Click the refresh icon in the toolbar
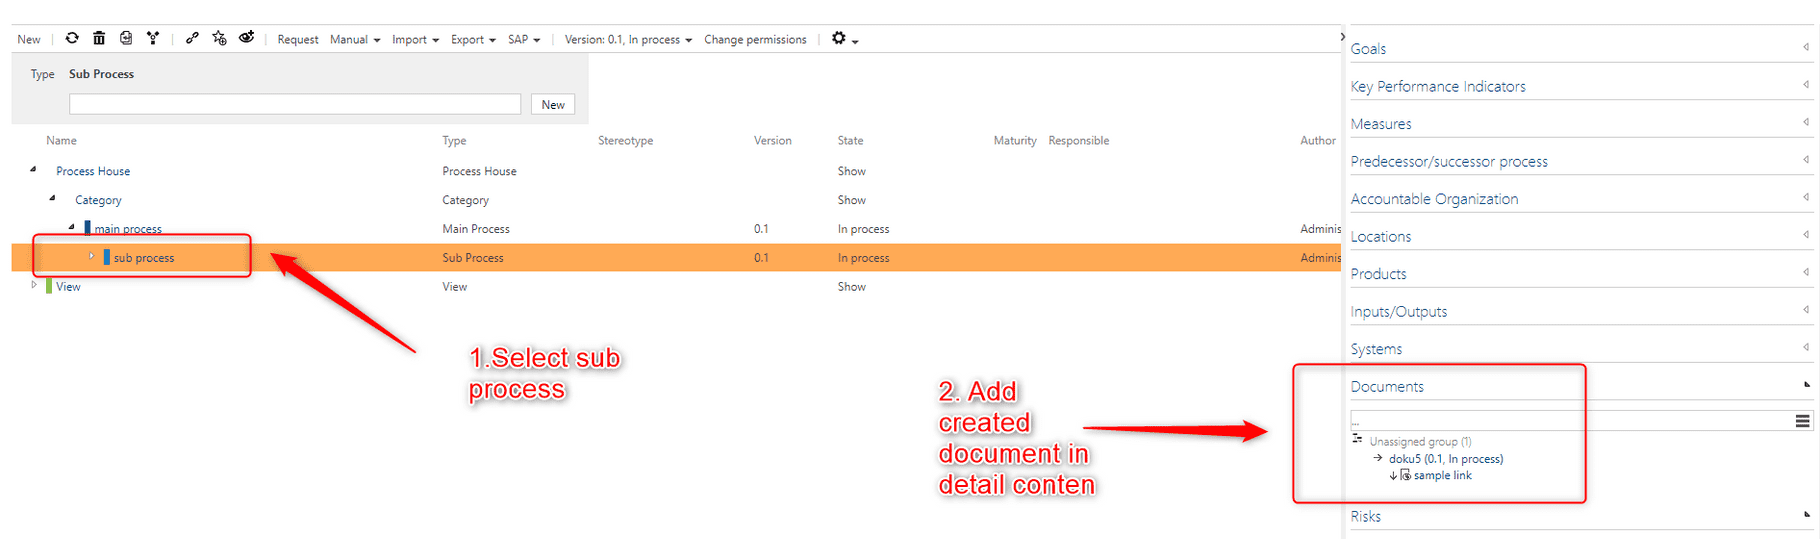 tap(72, 38)
